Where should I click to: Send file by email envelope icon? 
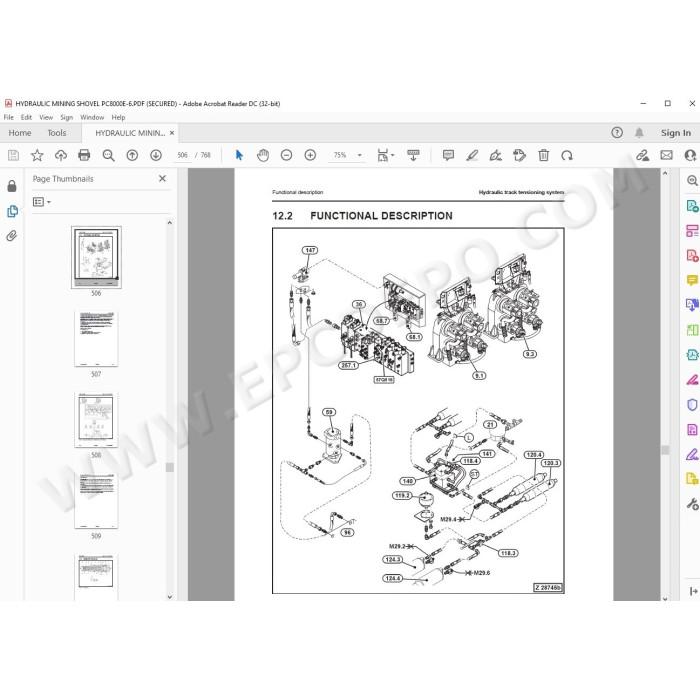667,155
